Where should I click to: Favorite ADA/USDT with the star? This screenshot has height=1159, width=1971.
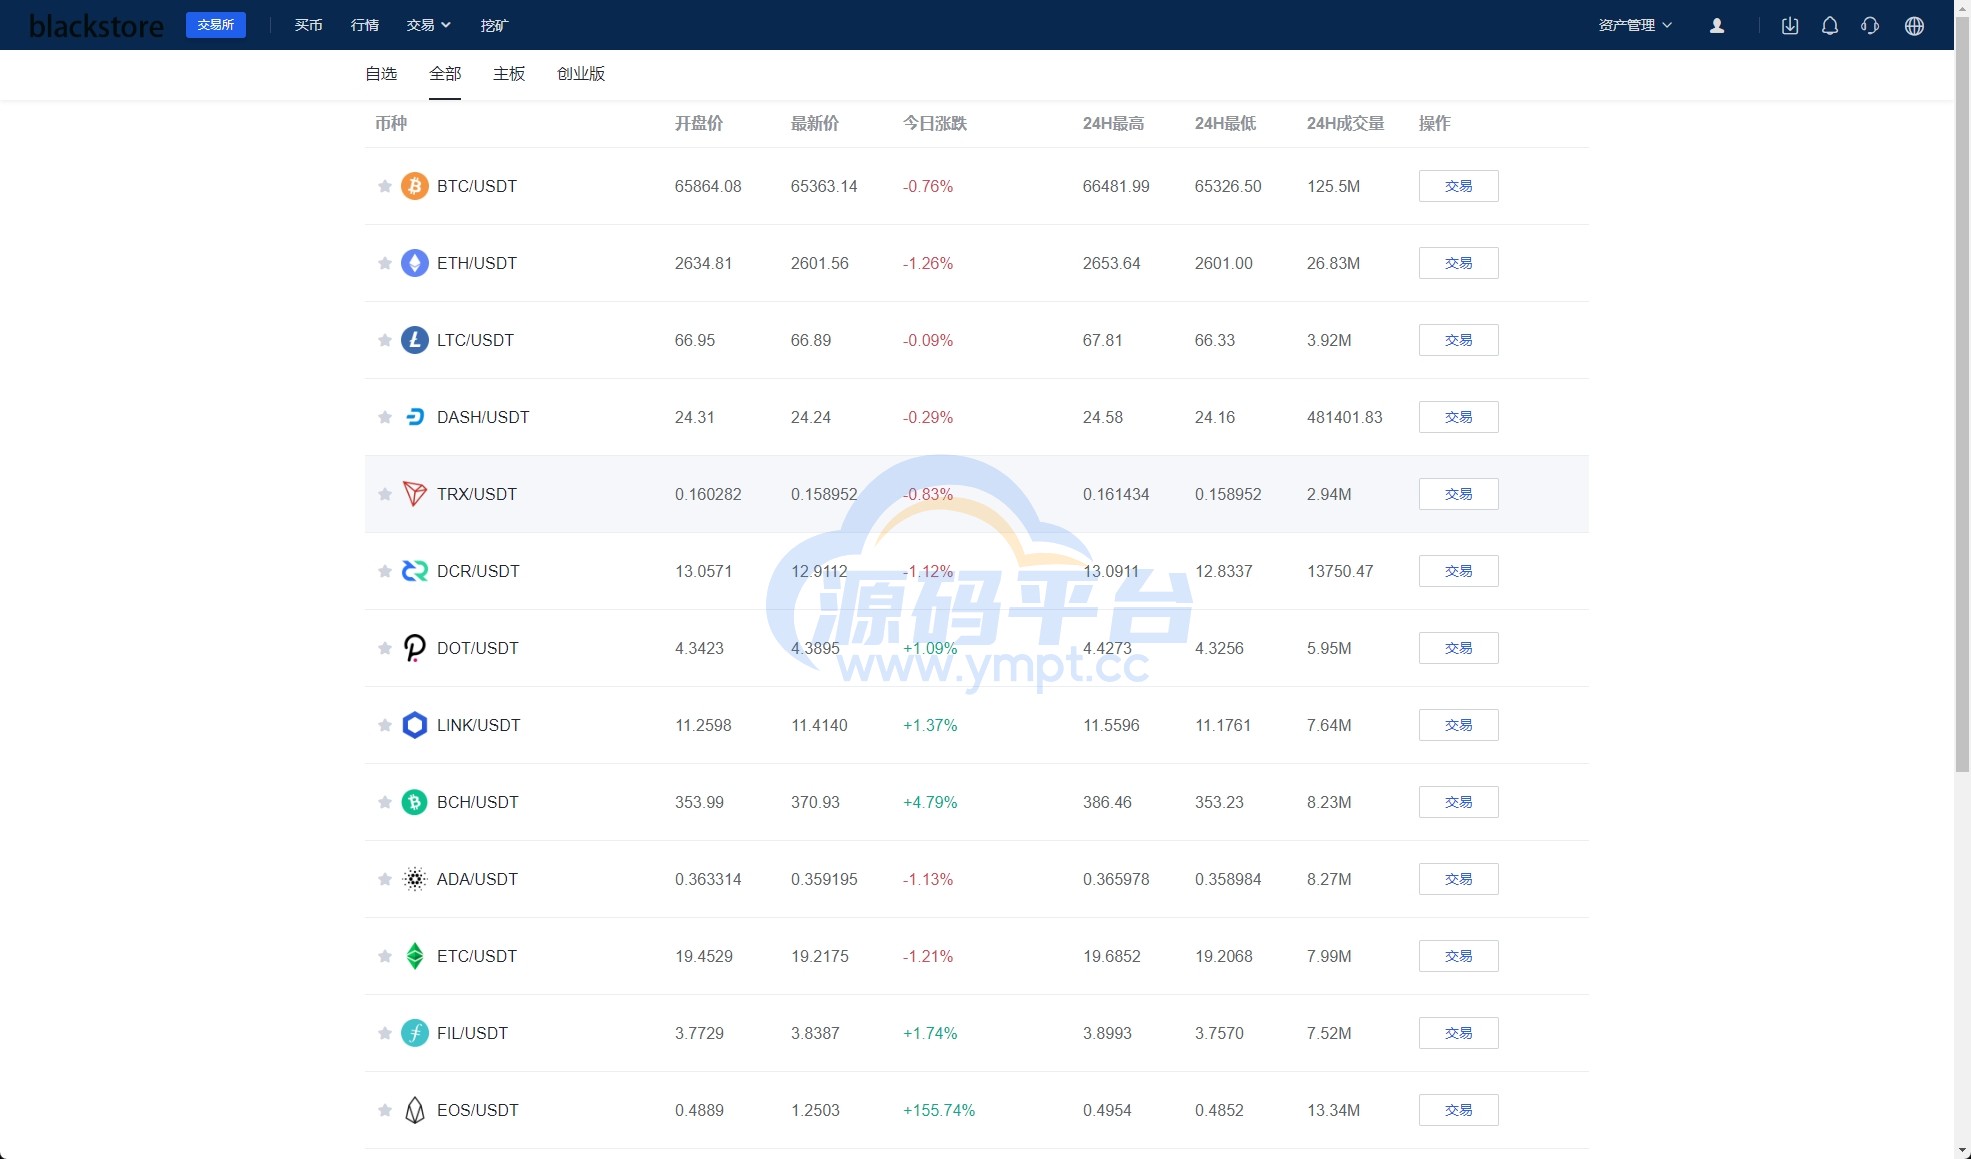(x=384, y=879)
